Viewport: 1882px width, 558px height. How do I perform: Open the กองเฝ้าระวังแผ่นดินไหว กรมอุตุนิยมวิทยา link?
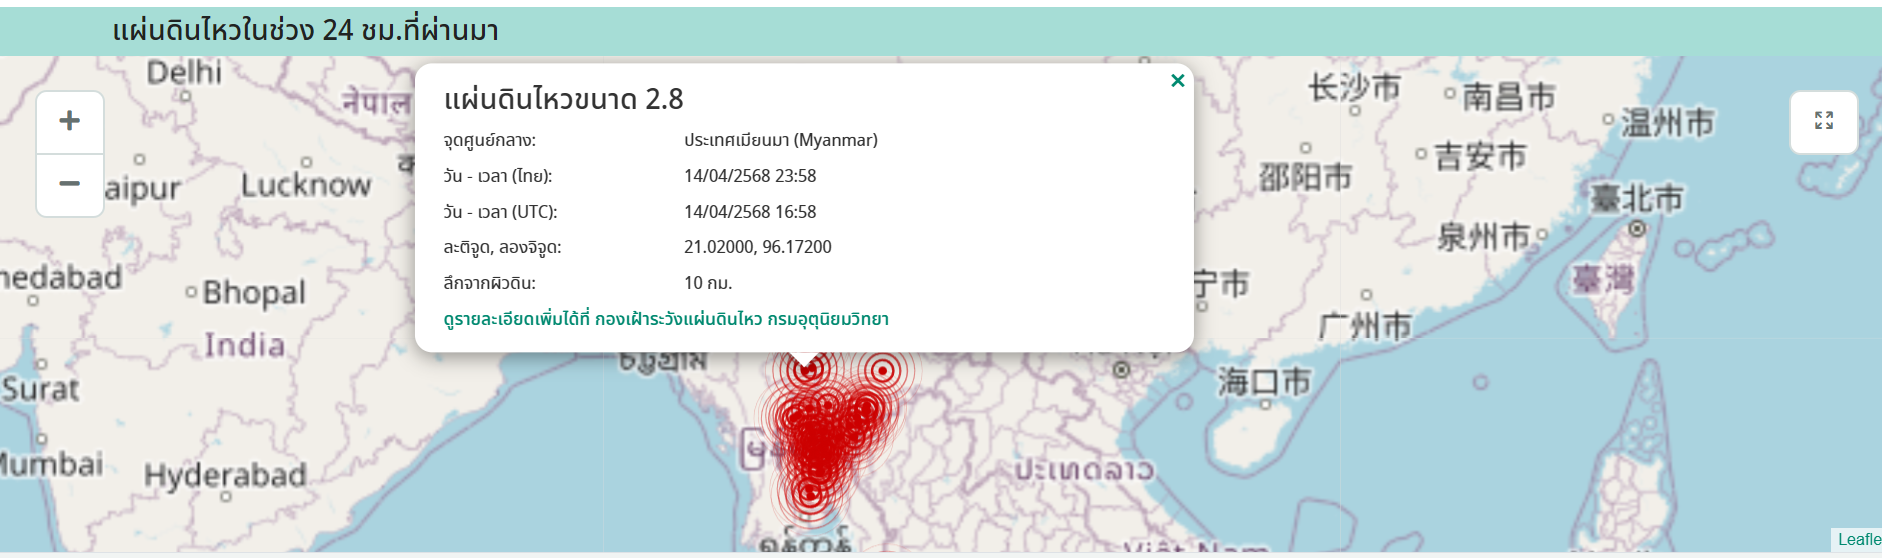[x=740, y=319]
